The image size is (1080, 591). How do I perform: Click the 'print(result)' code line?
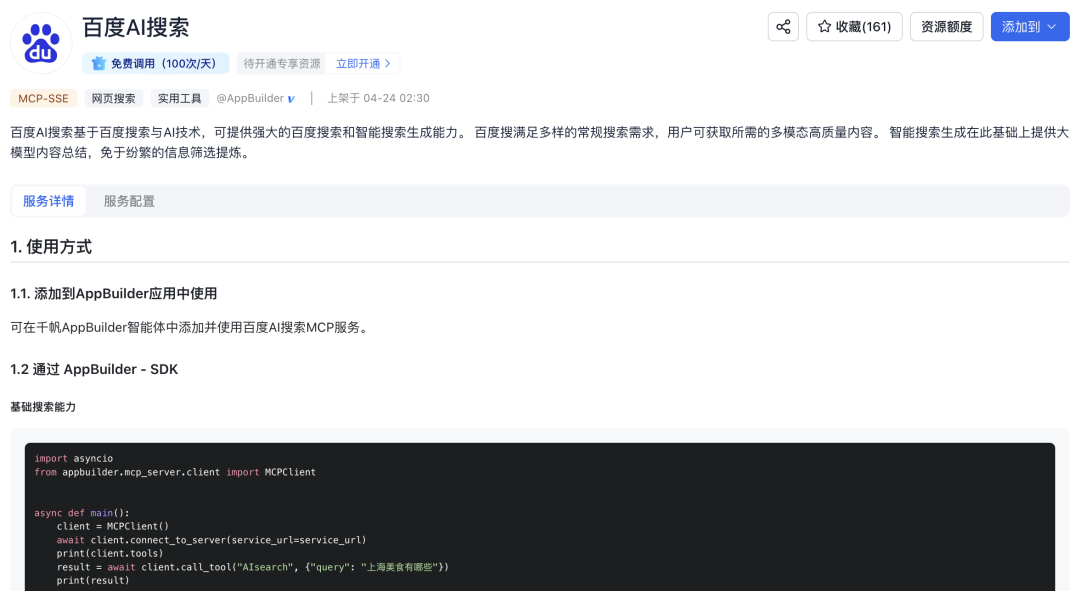tap(93, 581)
